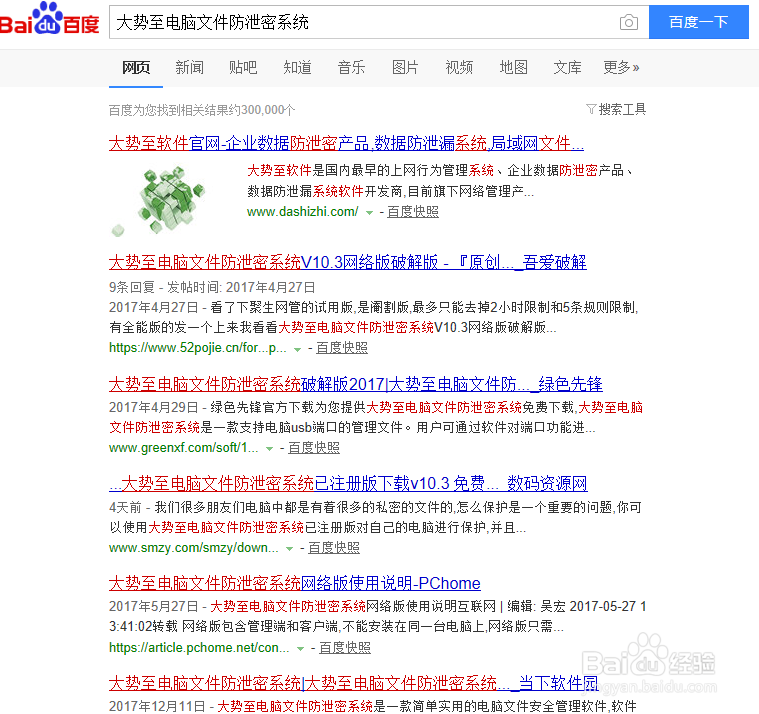Open the 文库 tab

pos(567,67)
